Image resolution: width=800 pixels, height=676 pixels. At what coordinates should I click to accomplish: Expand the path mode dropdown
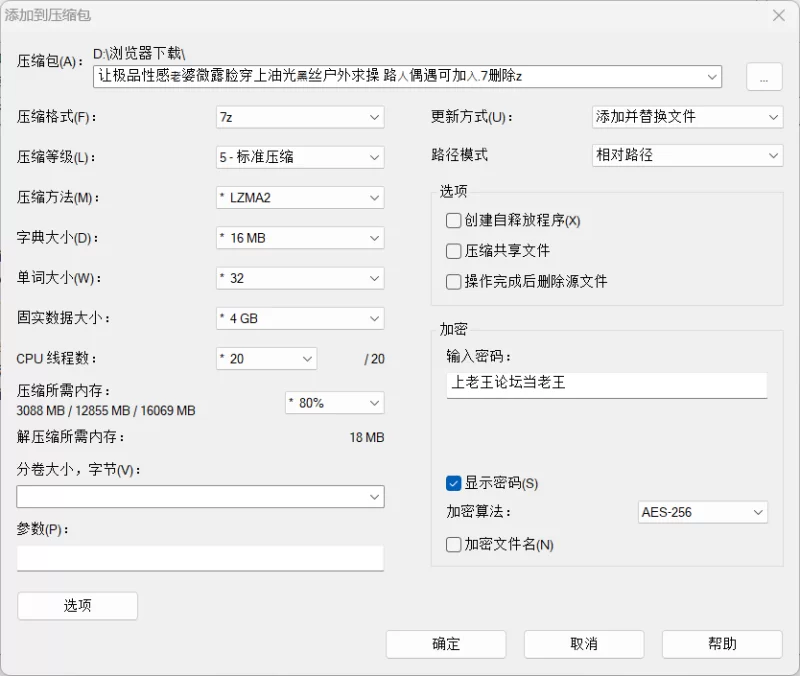click(687, 155)
